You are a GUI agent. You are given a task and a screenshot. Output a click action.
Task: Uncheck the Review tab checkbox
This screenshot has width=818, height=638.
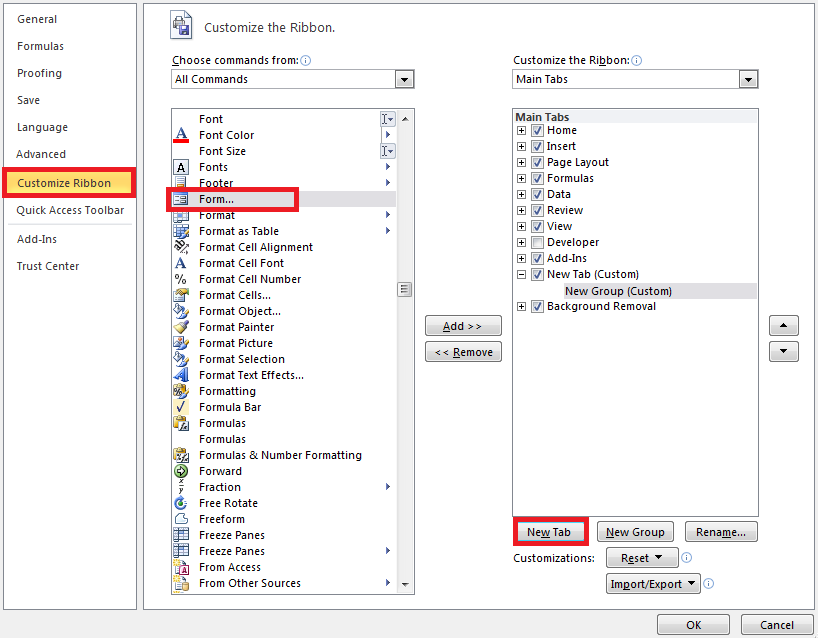(x=537, y=210)
